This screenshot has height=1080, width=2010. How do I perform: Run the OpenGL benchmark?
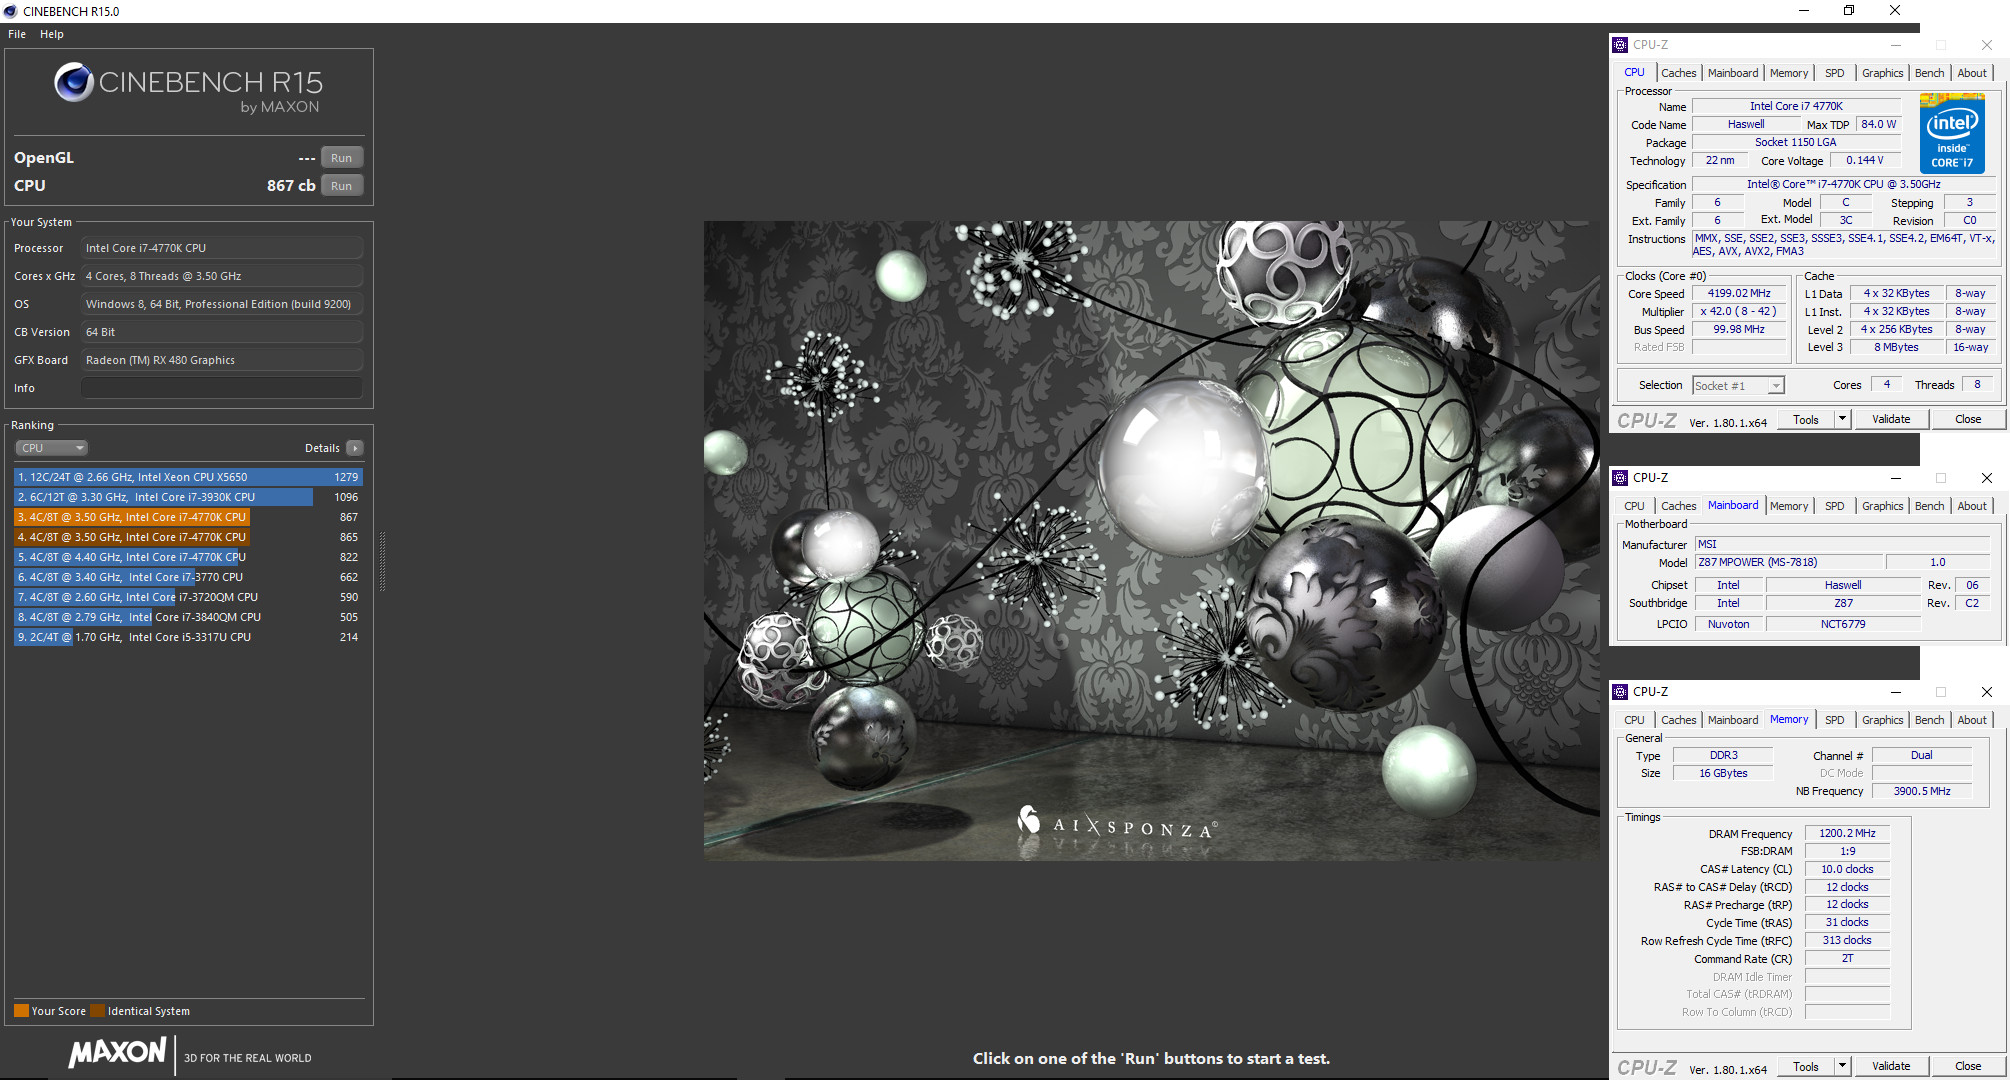(x=341, y=158)
